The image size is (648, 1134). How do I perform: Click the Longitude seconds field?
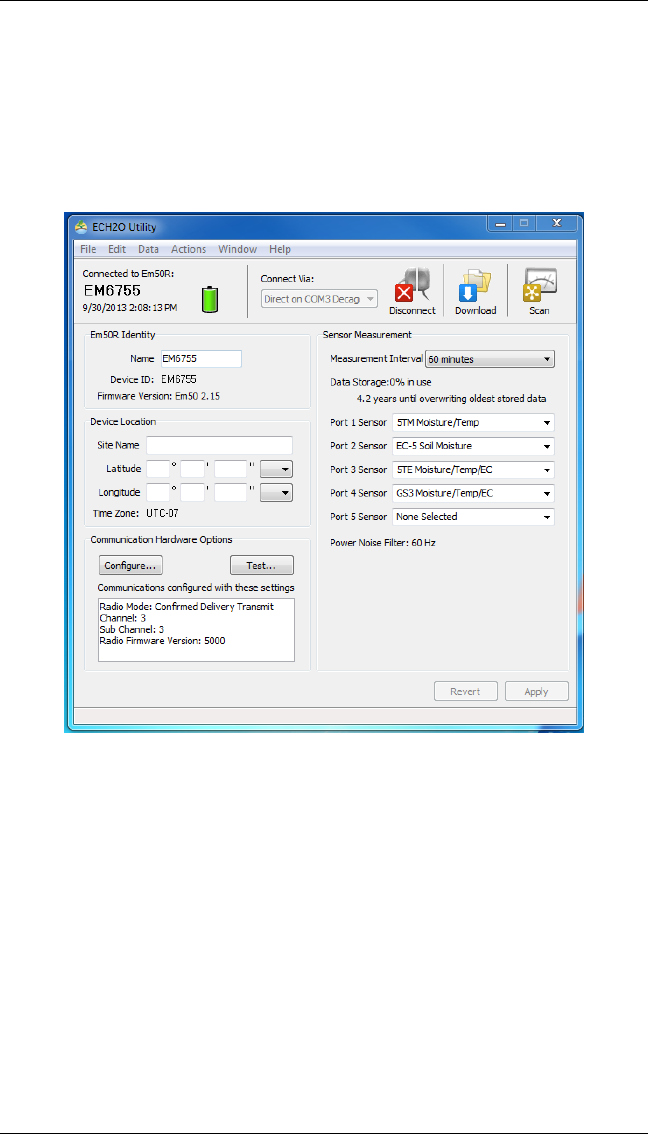point(231,493)
